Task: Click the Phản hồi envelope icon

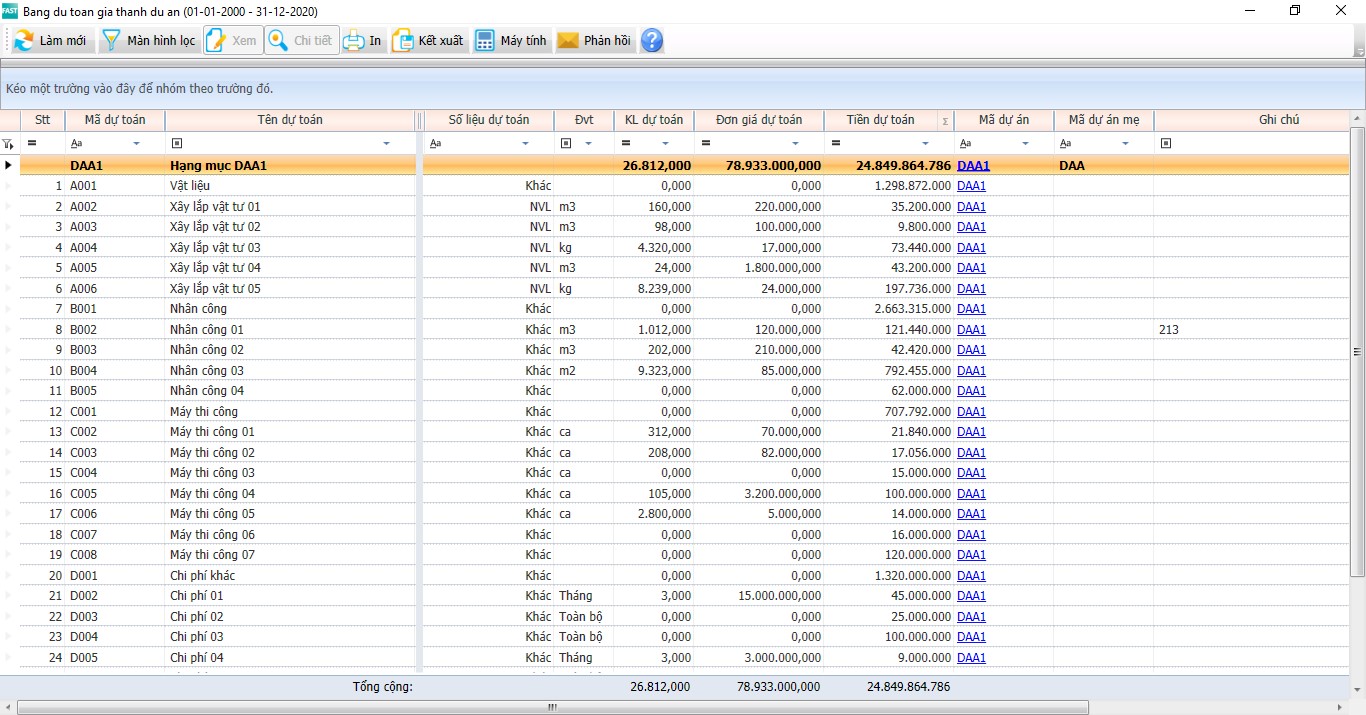Action: tap(568, 41)
